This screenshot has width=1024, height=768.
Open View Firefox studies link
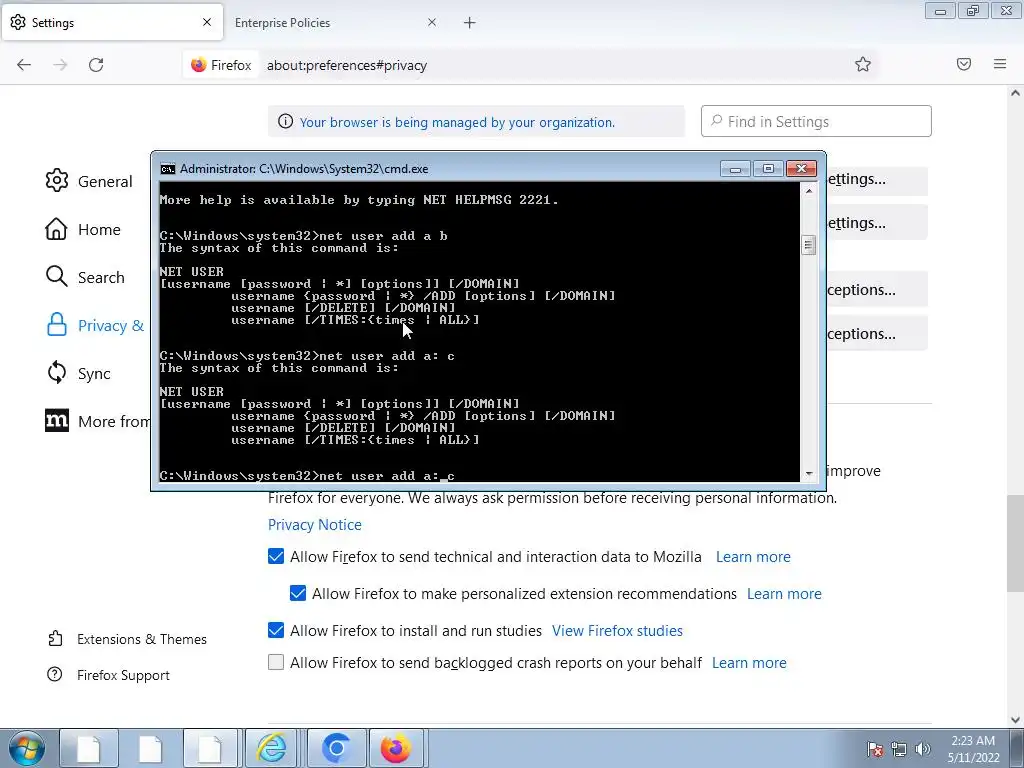pyautogui.click(x=617, y=630)
